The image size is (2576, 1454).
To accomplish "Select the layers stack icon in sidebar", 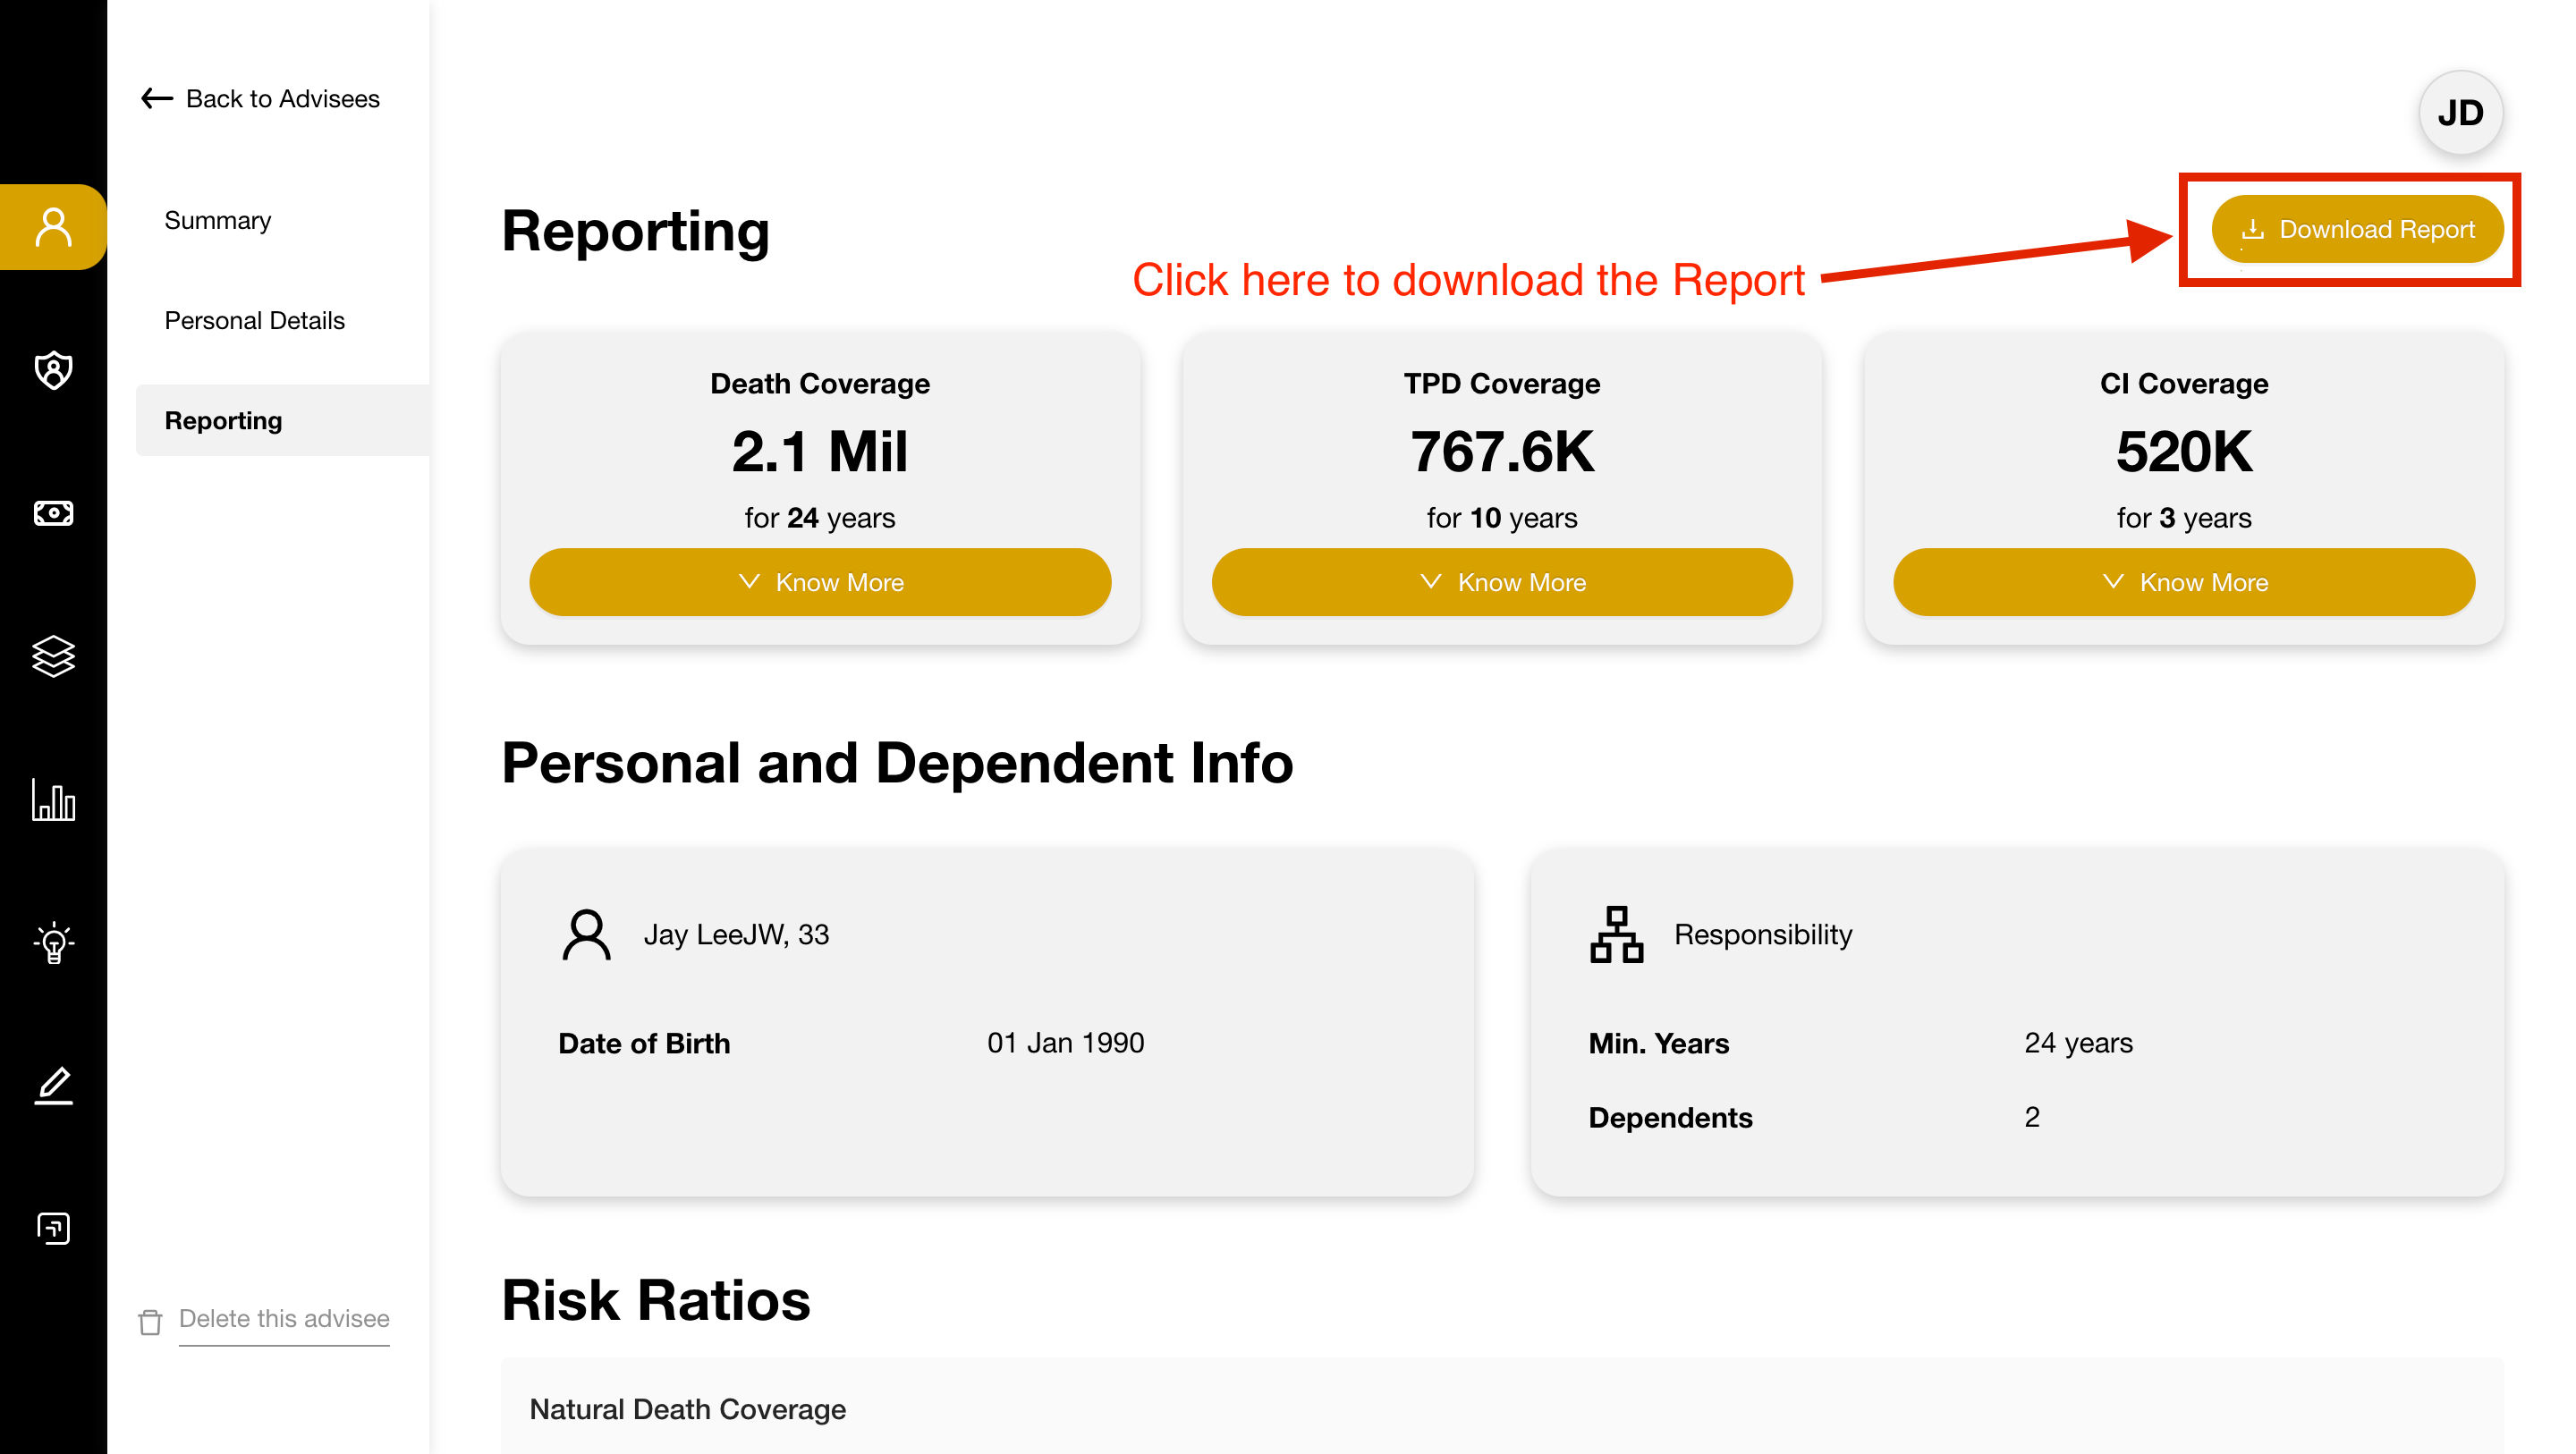I will point(53,656).
